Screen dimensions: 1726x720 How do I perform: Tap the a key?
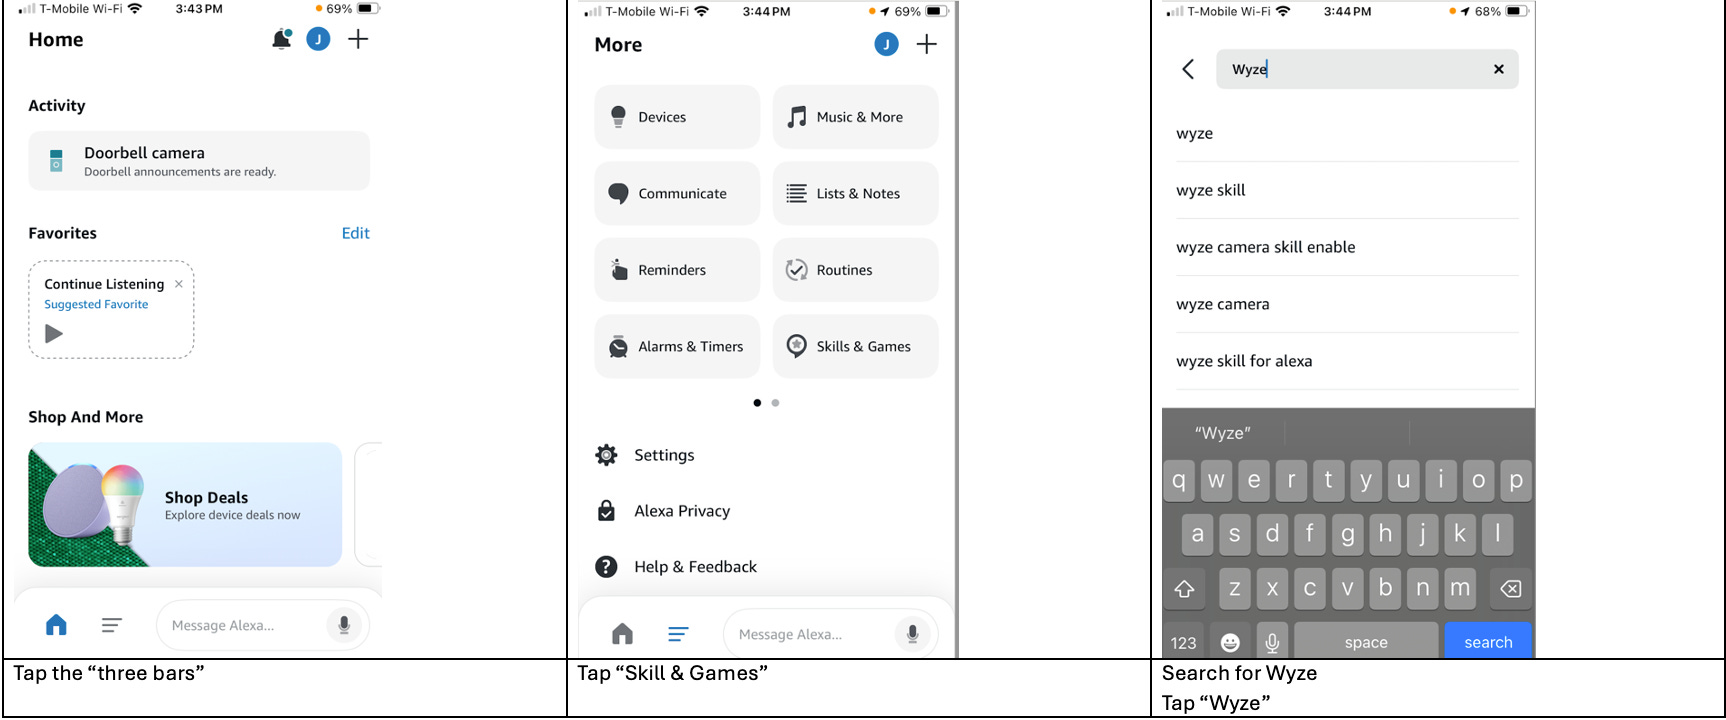(1198, 533)
